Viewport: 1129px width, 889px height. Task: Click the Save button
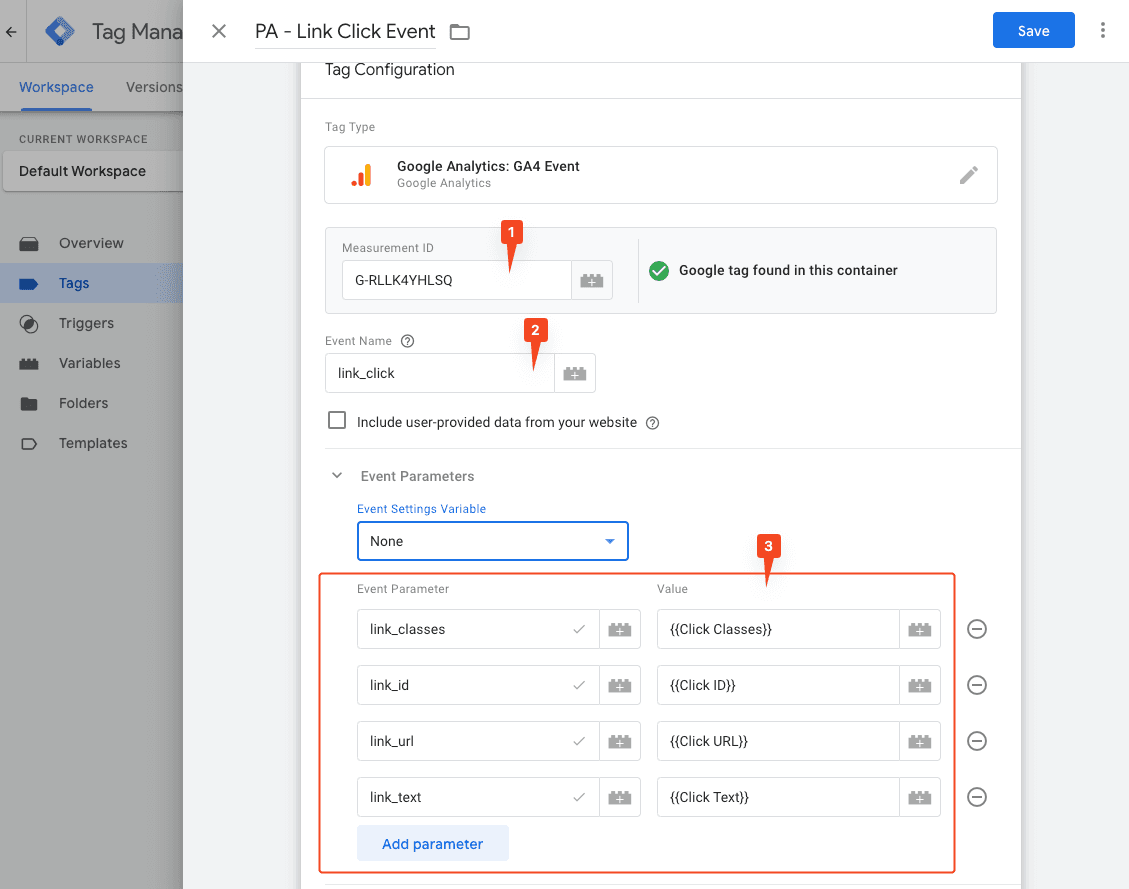tap(1033, 31)
